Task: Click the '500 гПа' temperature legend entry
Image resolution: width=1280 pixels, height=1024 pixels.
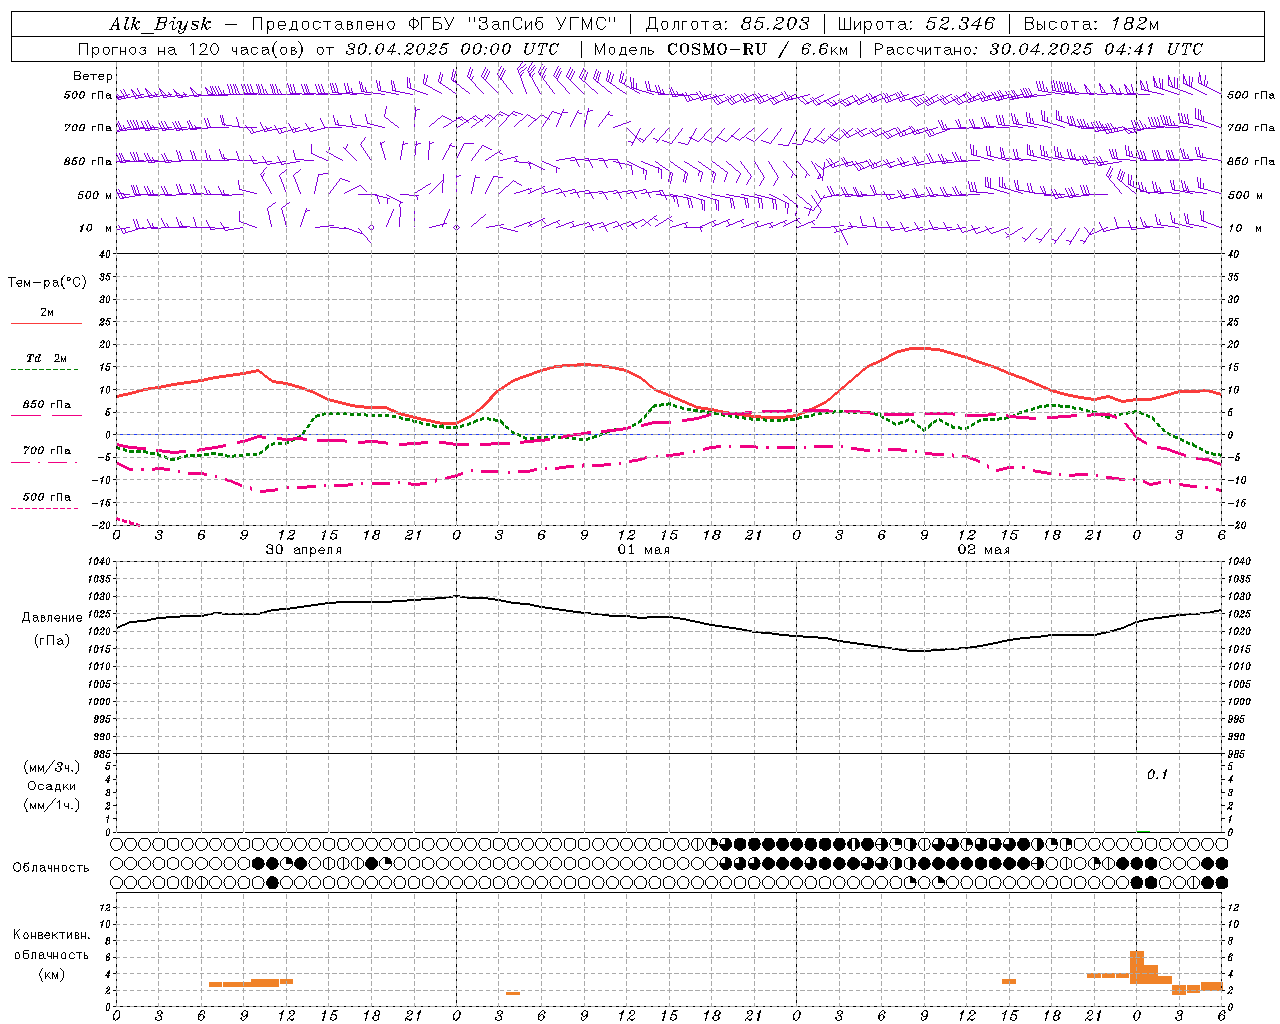Action: point(47,497)
